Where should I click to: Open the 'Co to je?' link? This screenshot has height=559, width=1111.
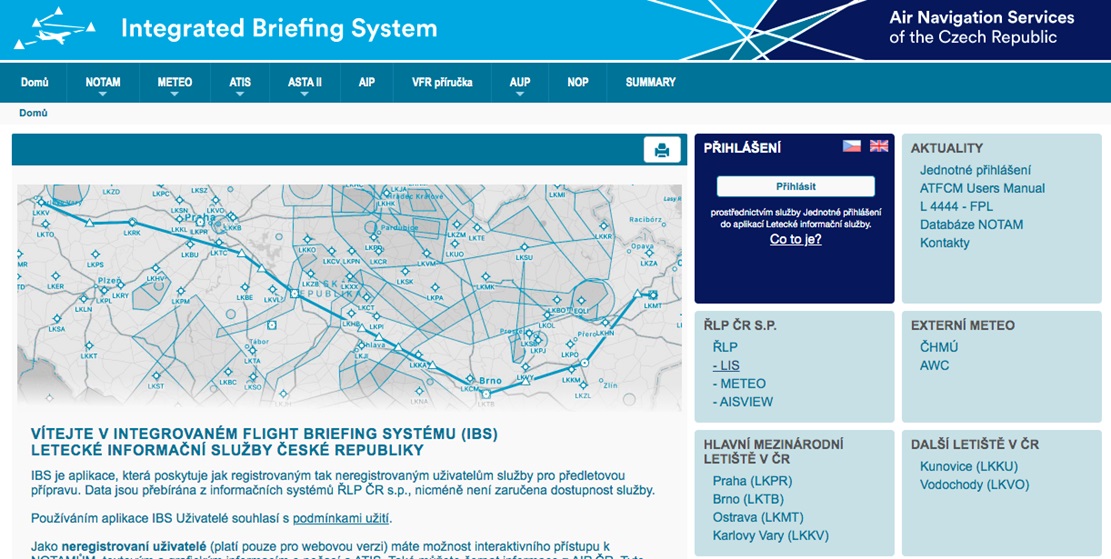pos(796,239)
